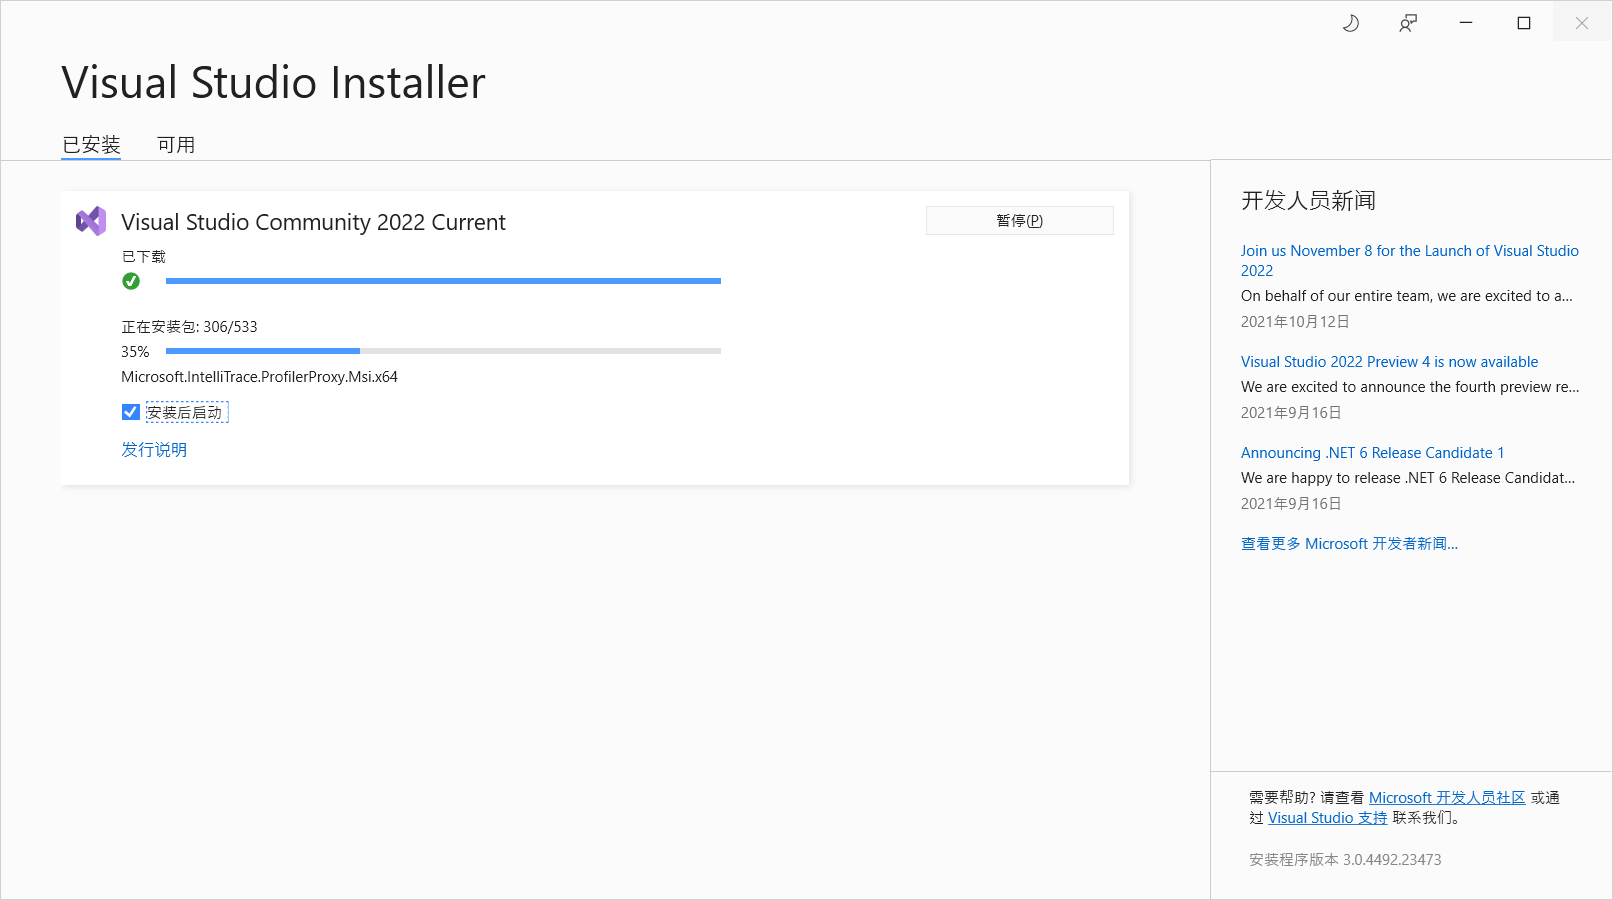1613x900 pixels.
Task: Maximize the installer window
Action: point(1524,23)
